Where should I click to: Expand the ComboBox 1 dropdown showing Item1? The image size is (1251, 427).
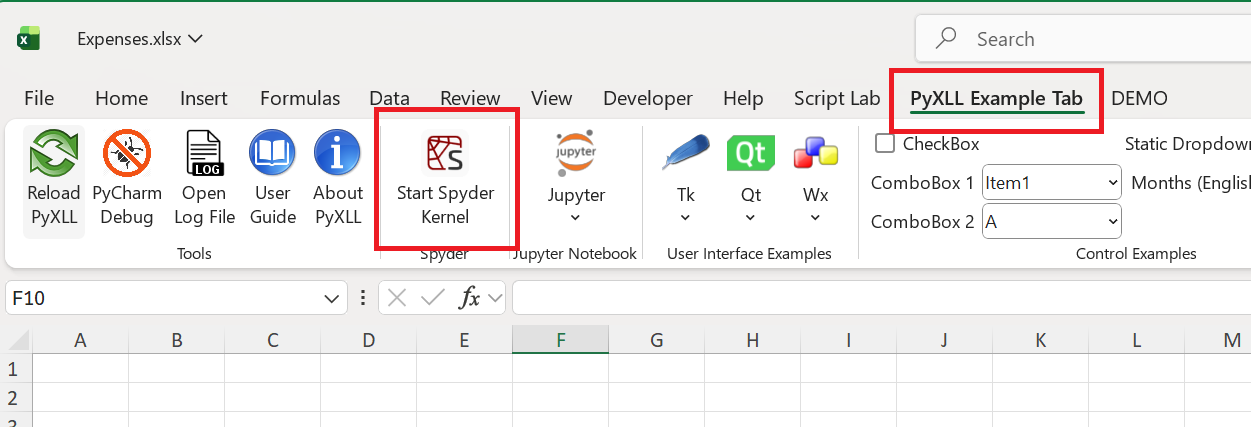tap(1113, 184)
